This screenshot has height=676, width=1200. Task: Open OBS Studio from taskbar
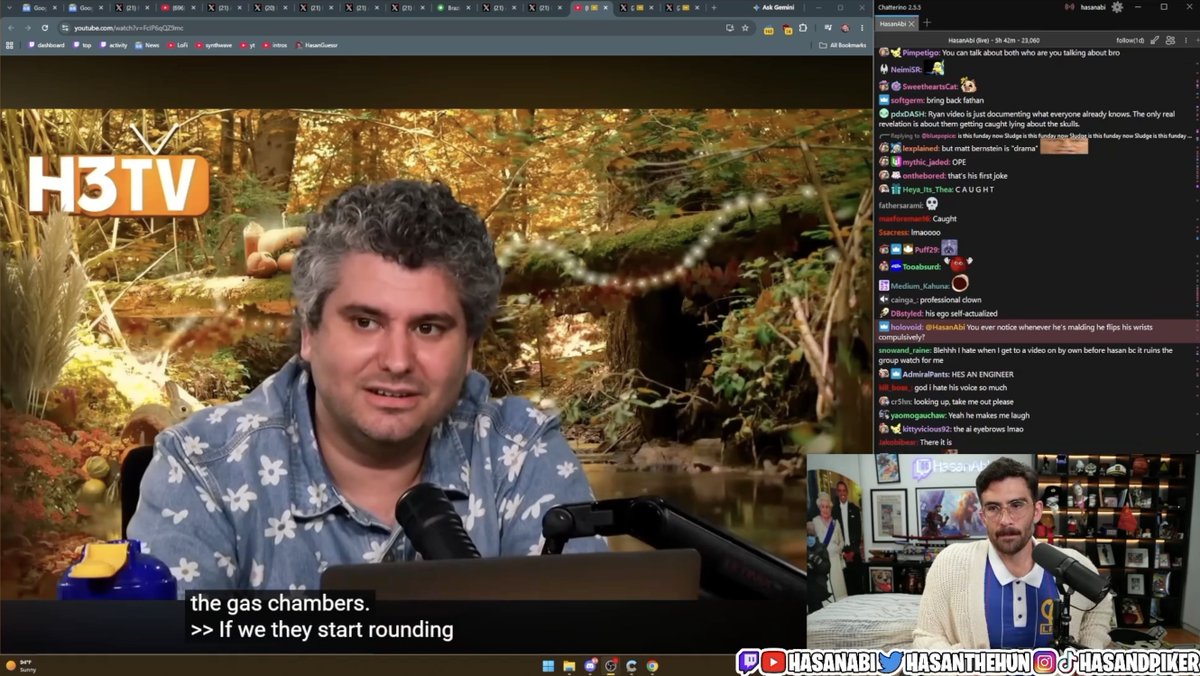(611, 666)
